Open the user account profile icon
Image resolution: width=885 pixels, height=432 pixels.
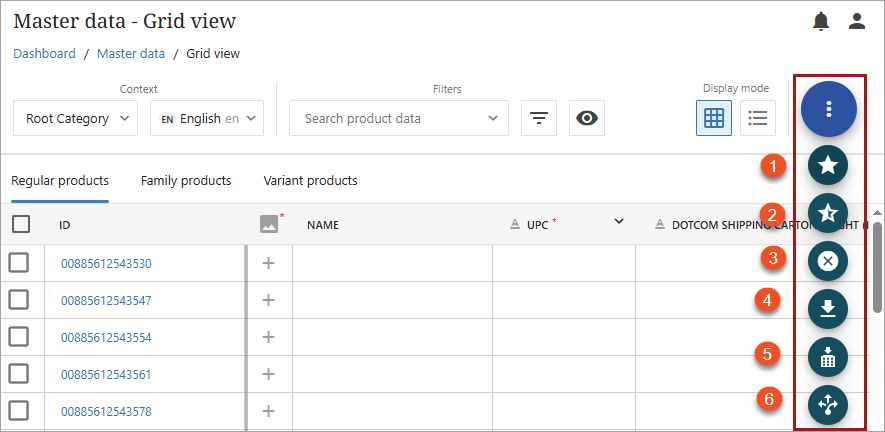pos(857,21)
